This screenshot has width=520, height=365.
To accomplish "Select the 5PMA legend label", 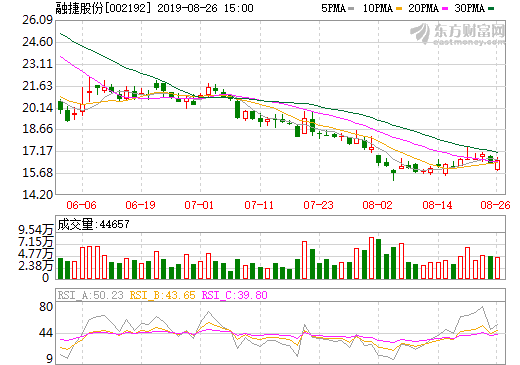I will coord(333,8).
